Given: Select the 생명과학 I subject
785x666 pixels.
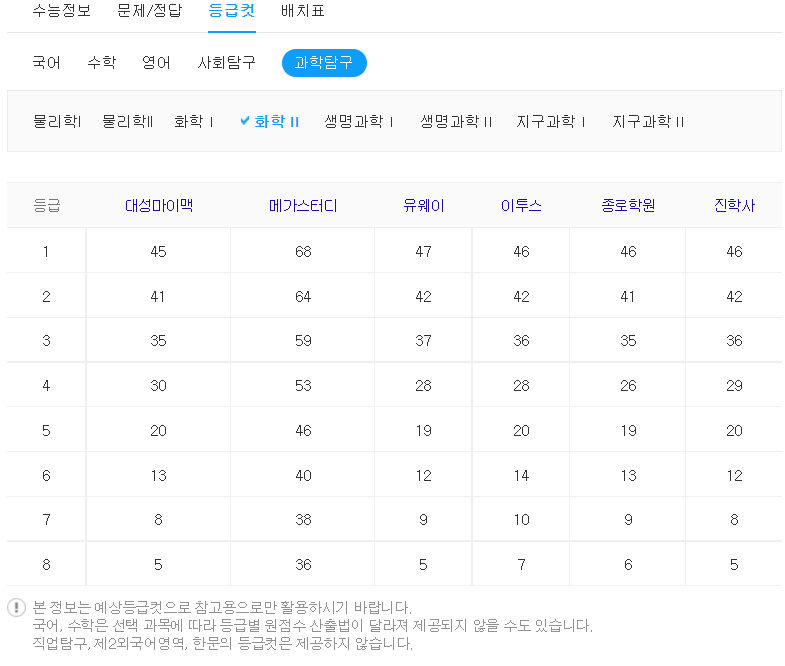Looking at the screenshot, I should coord(358,121).
